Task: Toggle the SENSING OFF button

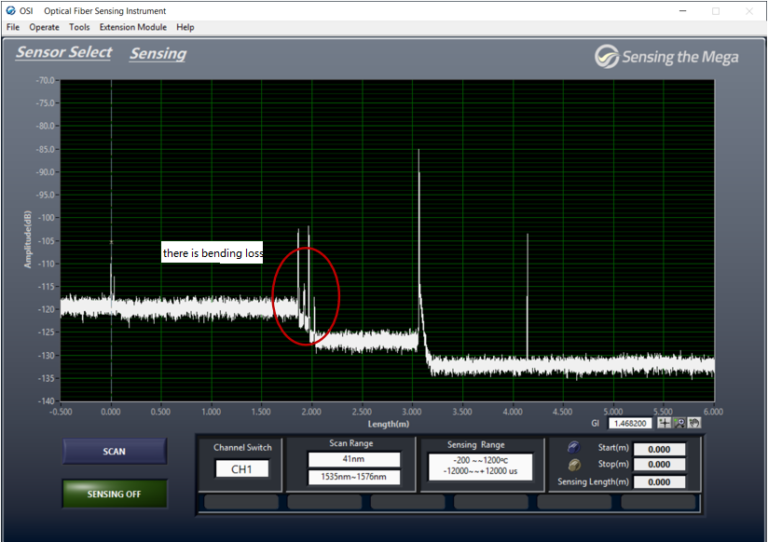Action: 115,493
